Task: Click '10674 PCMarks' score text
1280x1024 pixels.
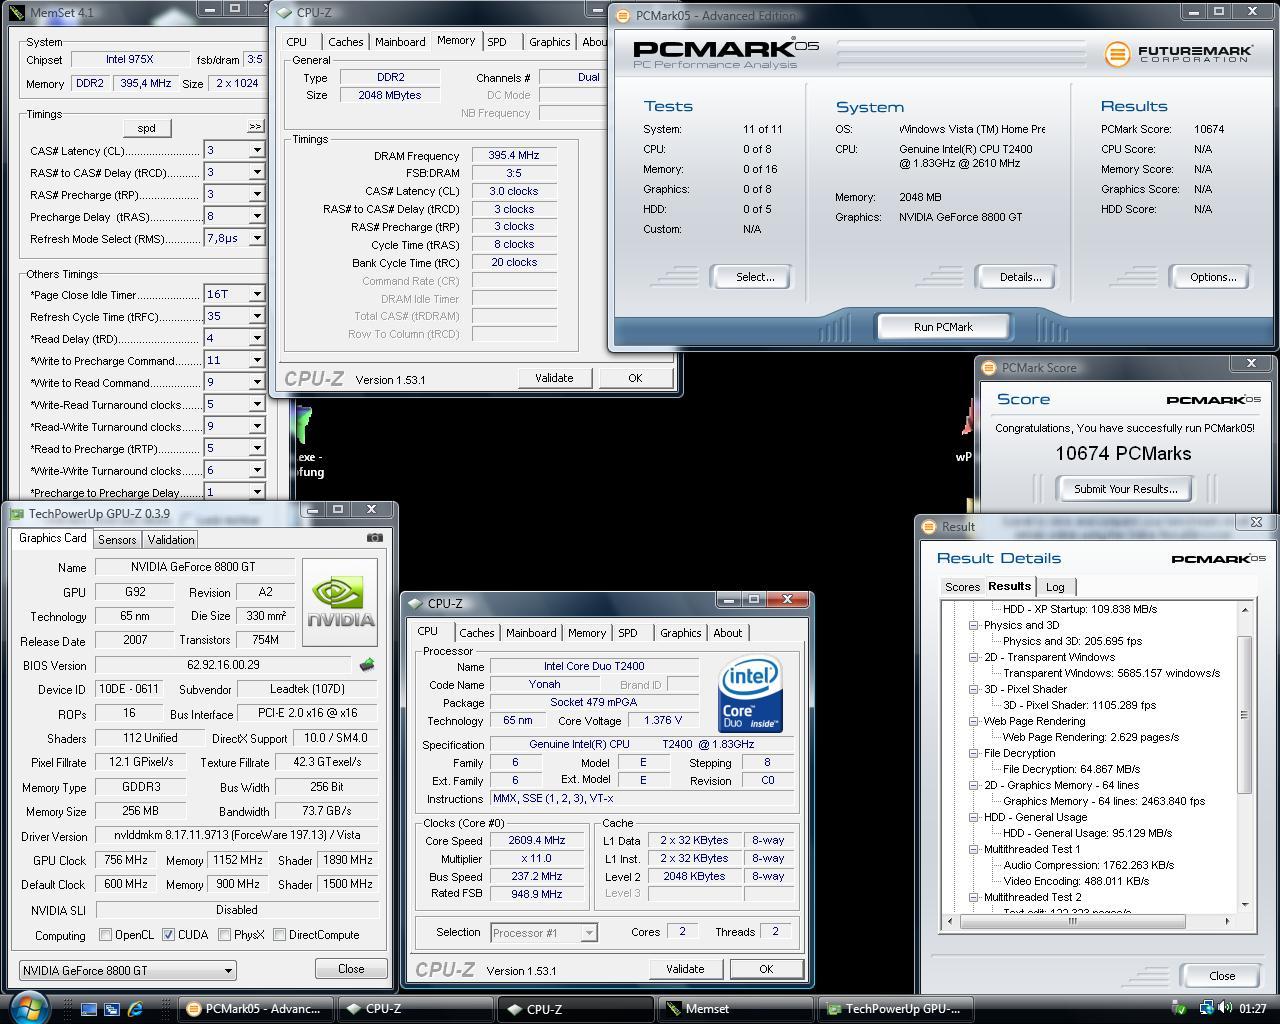Action: click(x=1123, y=453)
